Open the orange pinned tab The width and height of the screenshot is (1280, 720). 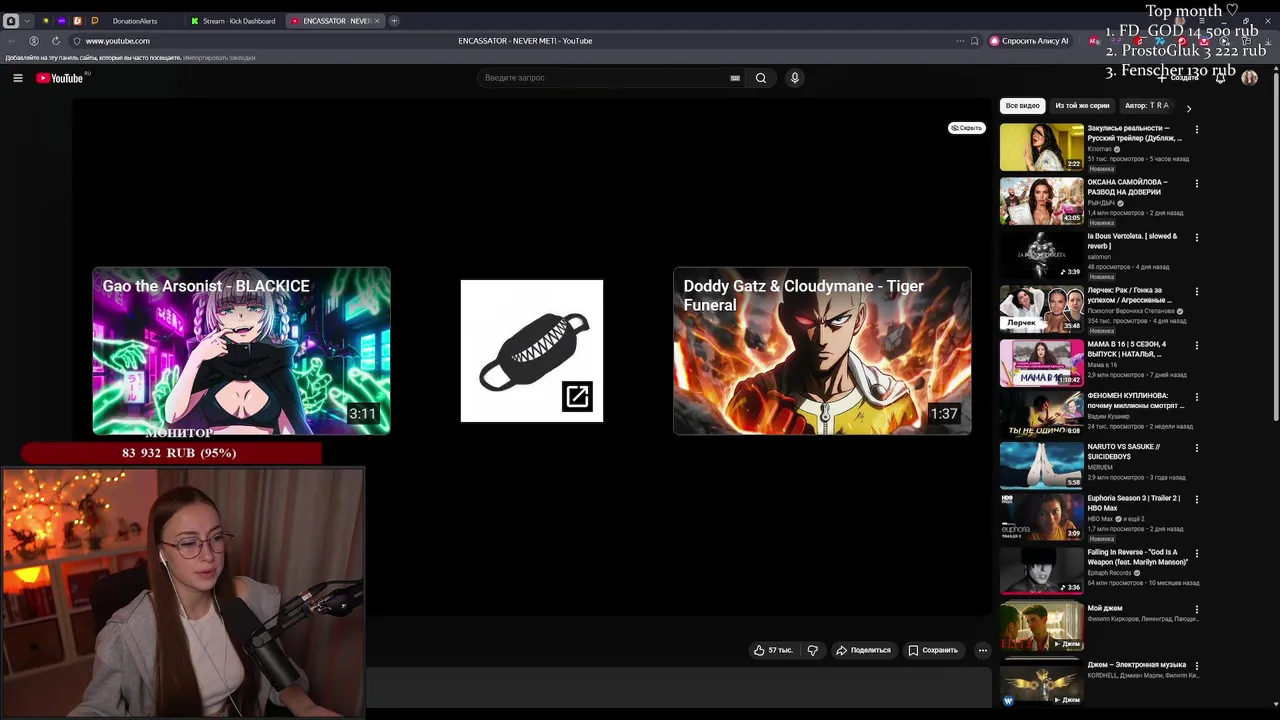77,20
